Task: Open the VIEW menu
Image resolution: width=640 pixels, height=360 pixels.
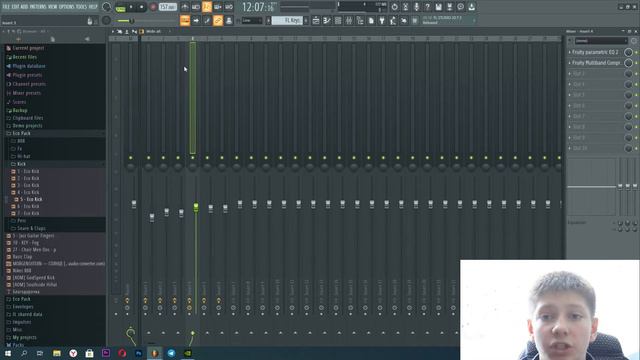Action: point(52,7)
